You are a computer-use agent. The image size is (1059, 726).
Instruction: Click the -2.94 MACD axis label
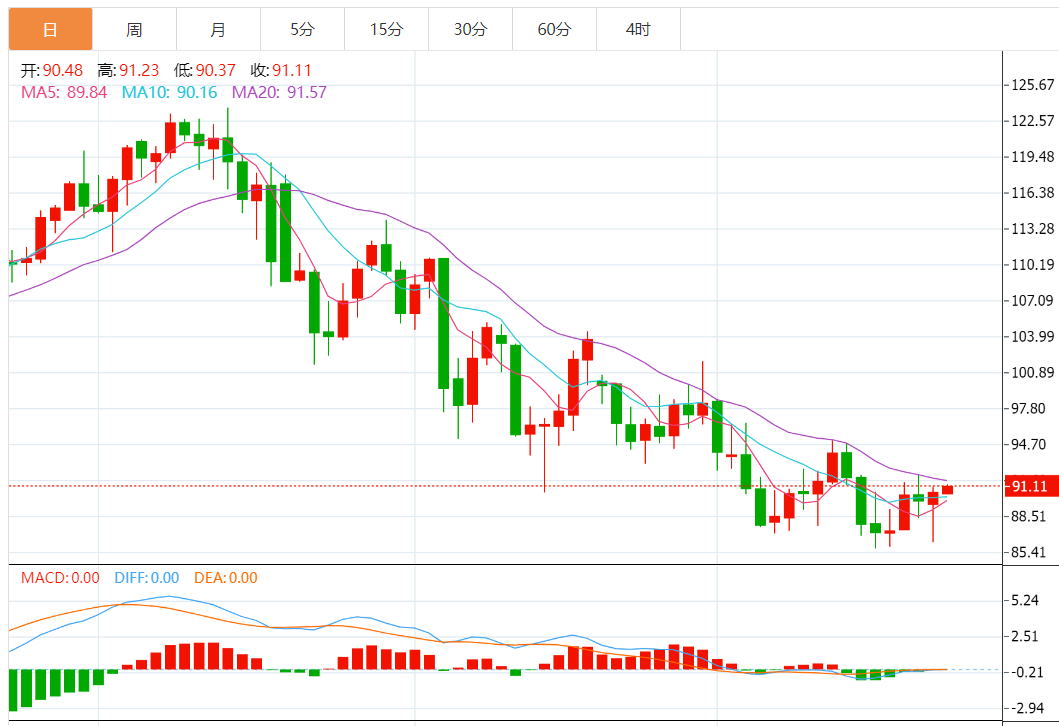click(x=1025, y=708)
